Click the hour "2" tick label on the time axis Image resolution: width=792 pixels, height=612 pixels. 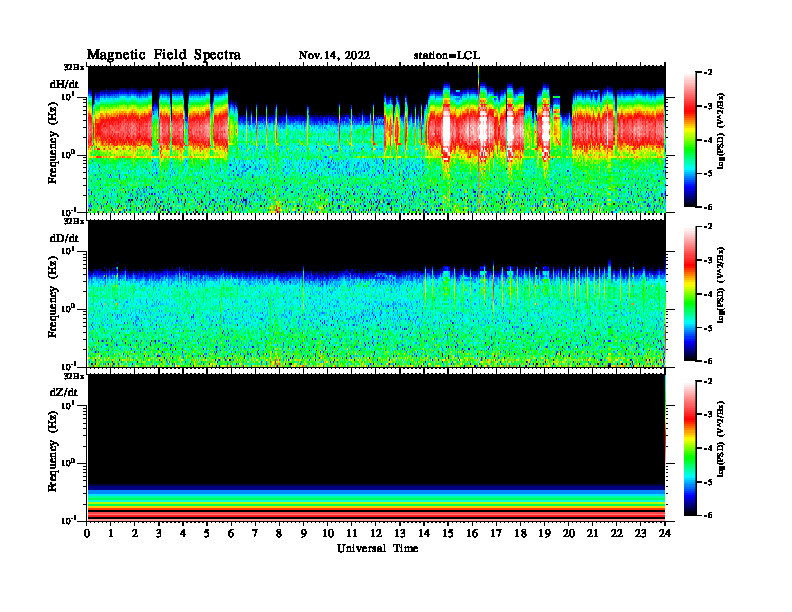(135, 533)
